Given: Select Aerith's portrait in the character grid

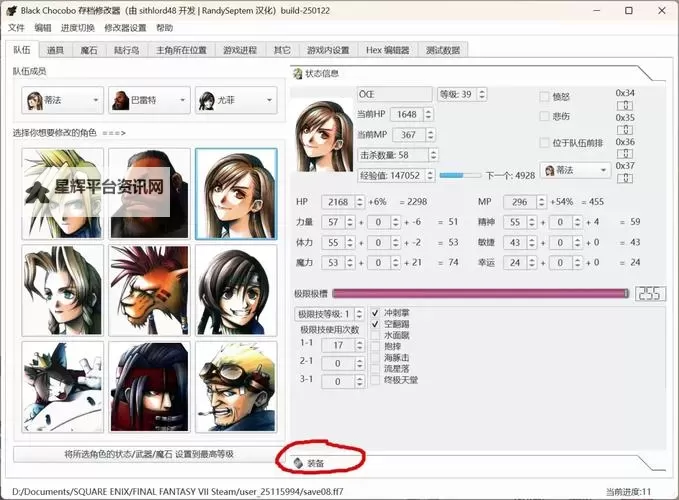Looking at the screenshot, I should 63,290.
